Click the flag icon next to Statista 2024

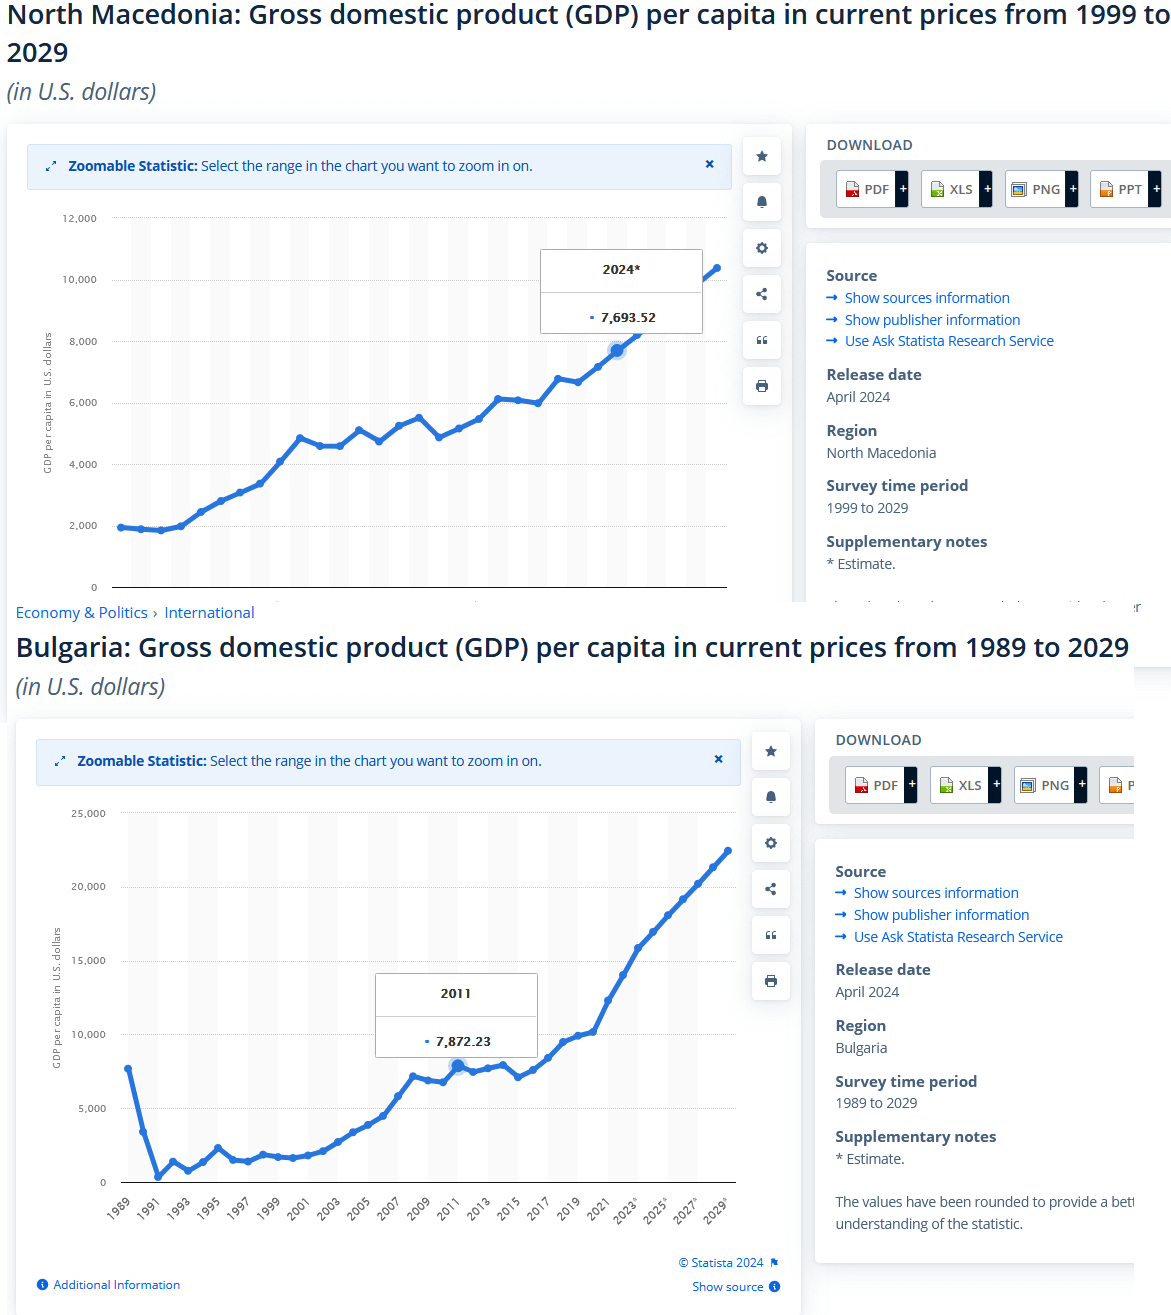[774, 1263]
